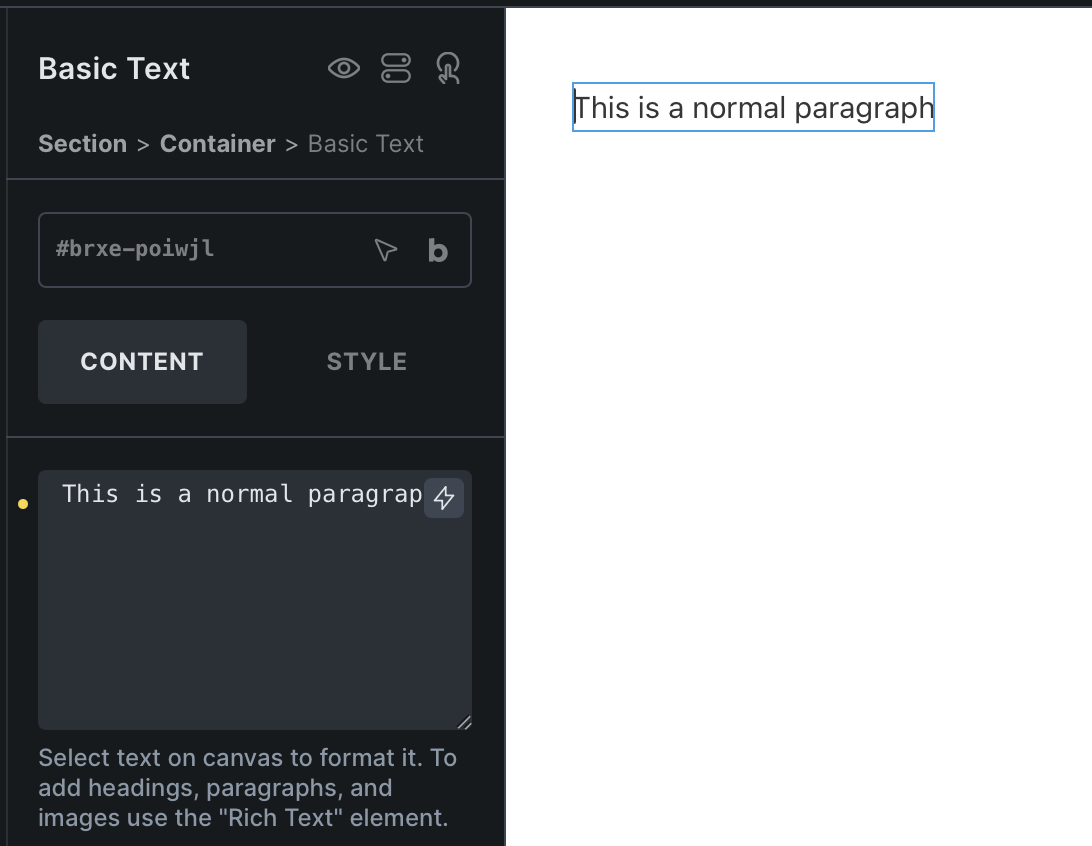Click the dynamic data lightning bolt icon
1092x846 pixels.
(x=444, y=498)
